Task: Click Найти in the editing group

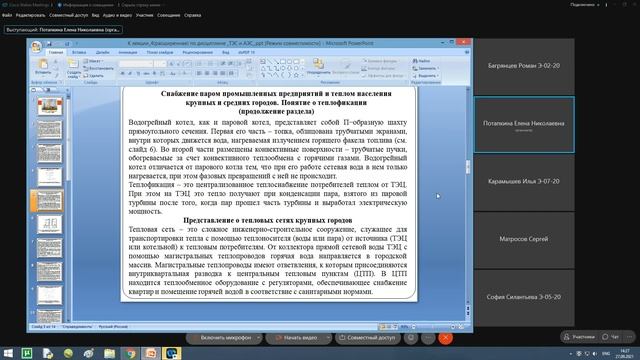Action: coord(422,61)
